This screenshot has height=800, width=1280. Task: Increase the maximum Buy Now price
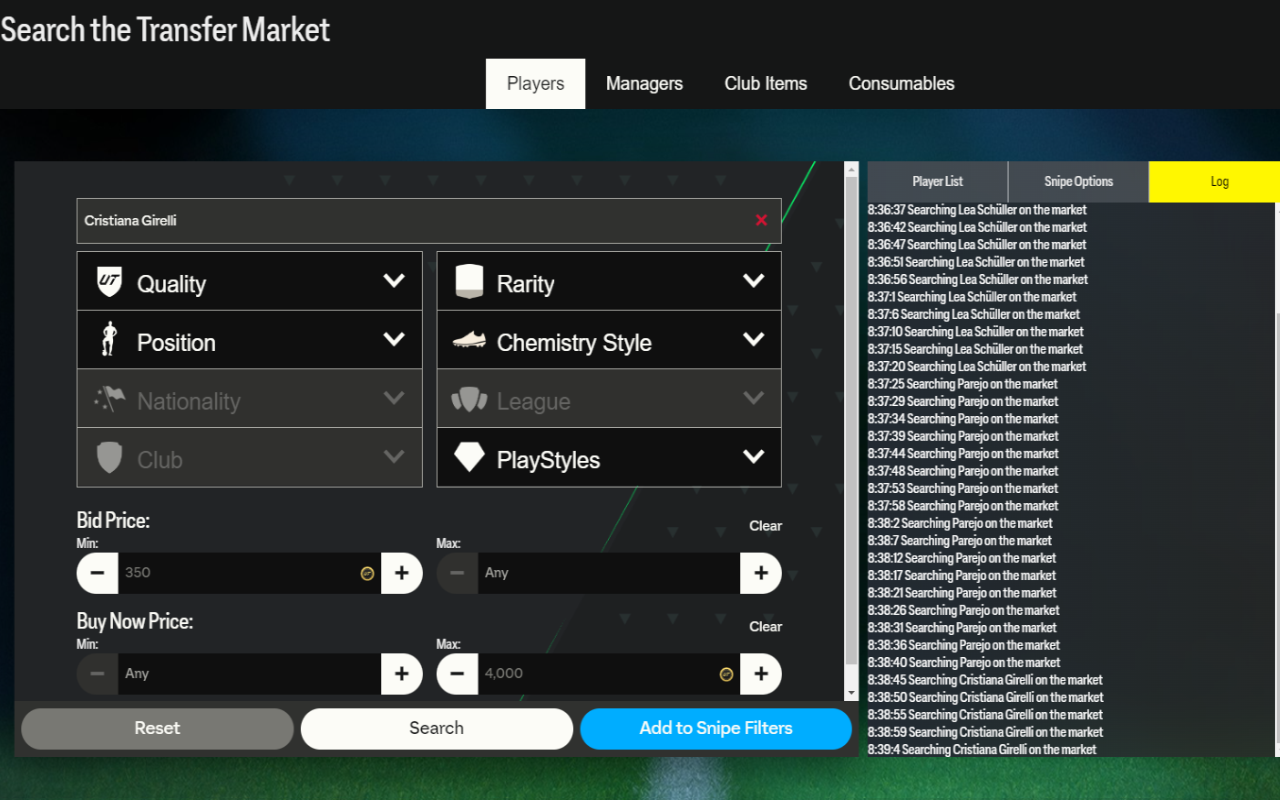(761, 674)
